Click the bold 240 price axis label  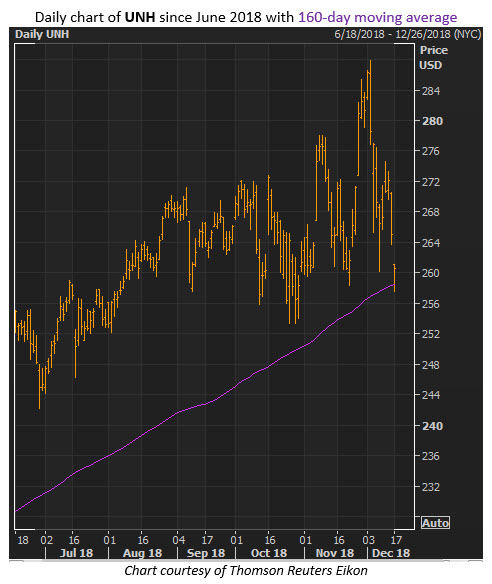click(432, 426)
